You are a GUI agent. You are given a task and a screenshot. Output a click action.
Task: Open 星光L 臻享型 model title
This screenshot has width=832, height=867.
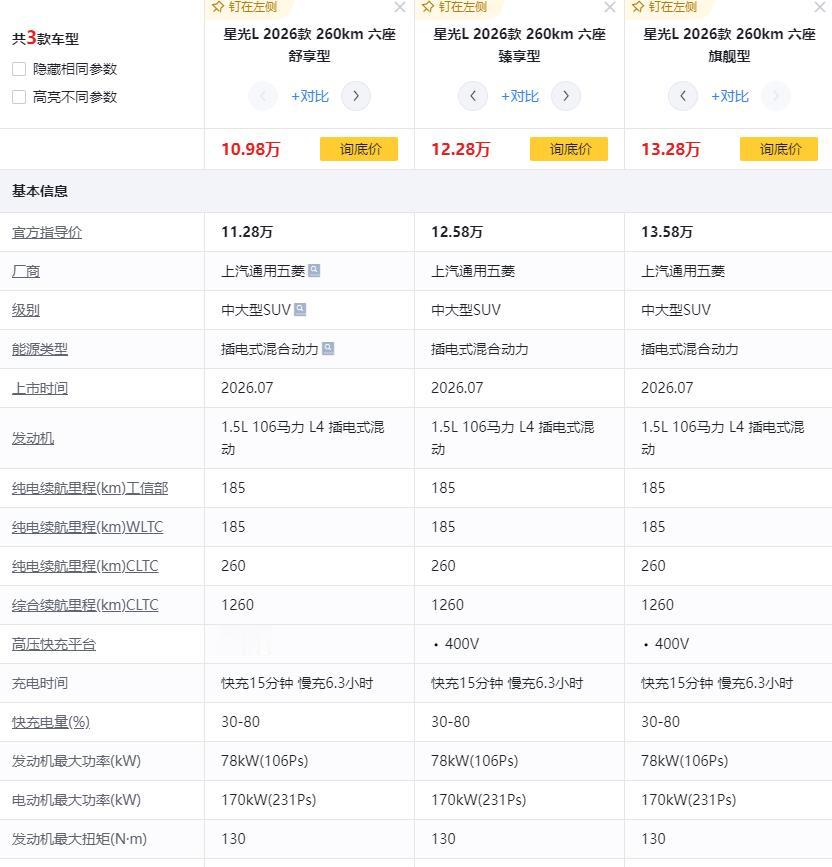point(520,45)
